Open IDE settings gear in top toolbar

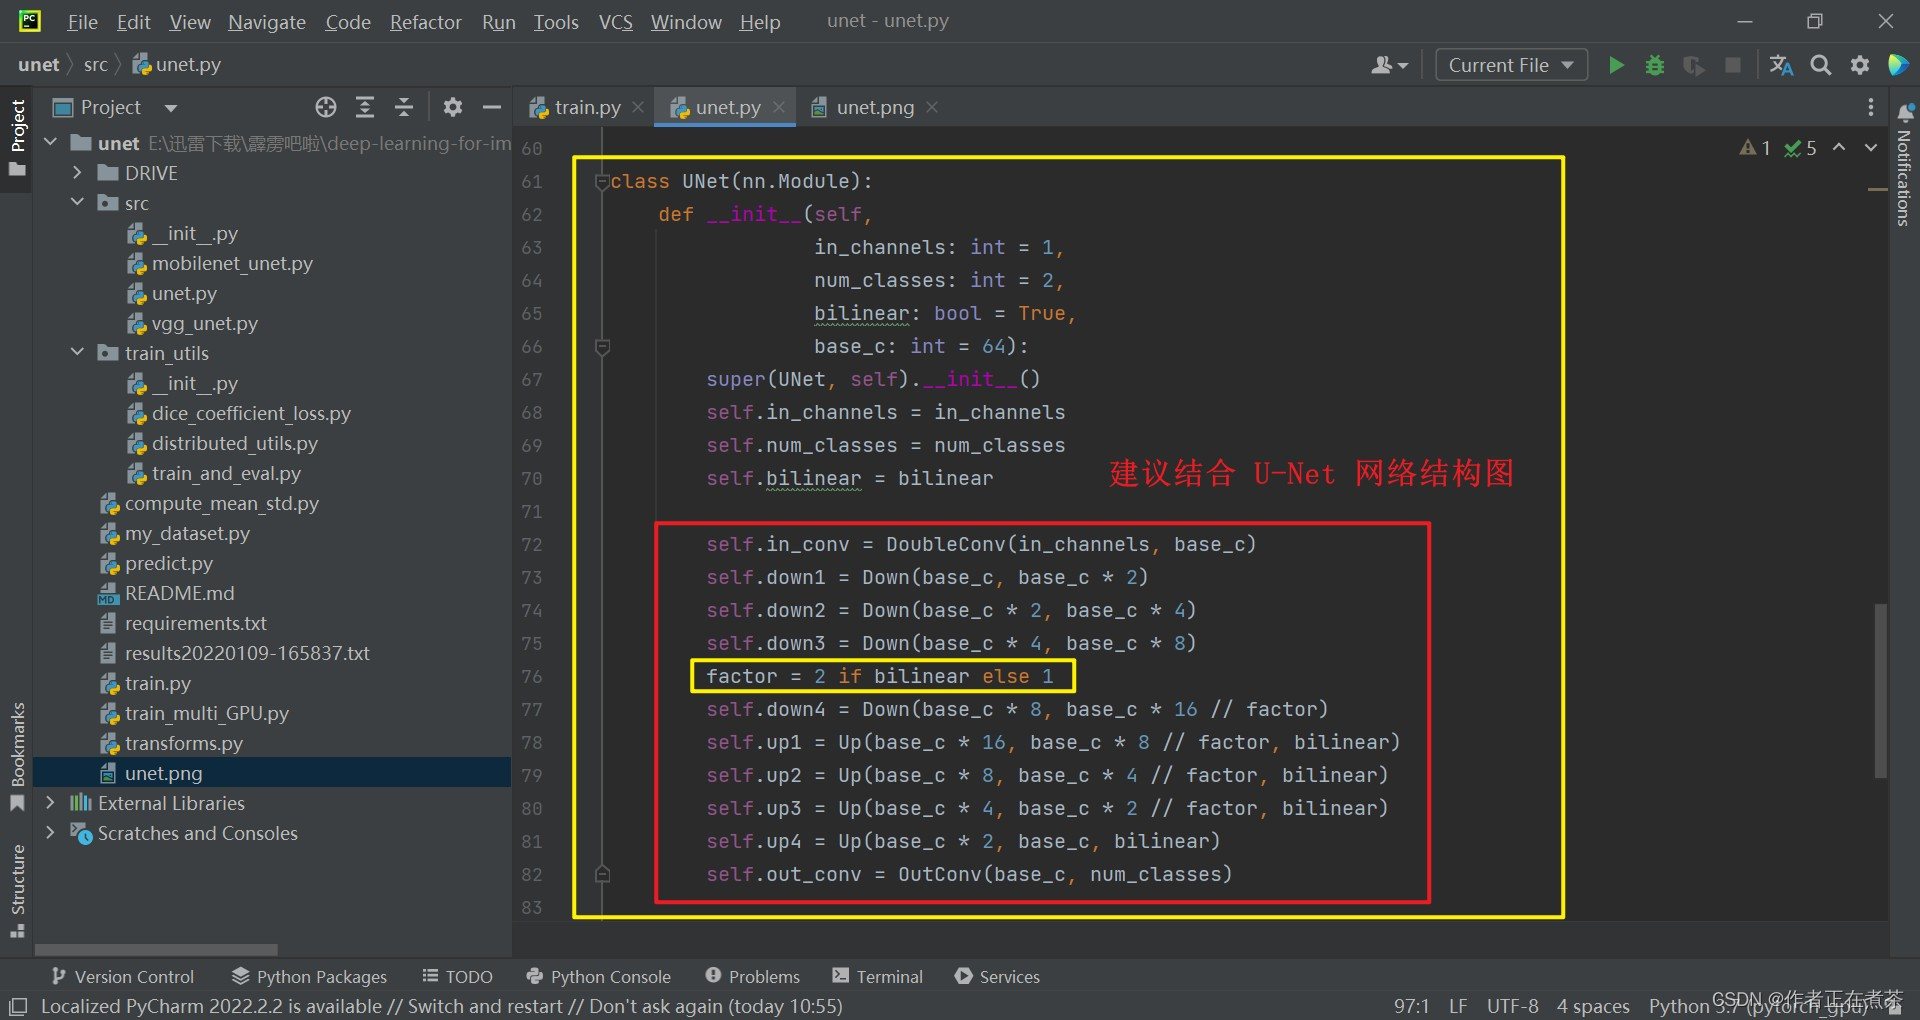(1860, 65)
